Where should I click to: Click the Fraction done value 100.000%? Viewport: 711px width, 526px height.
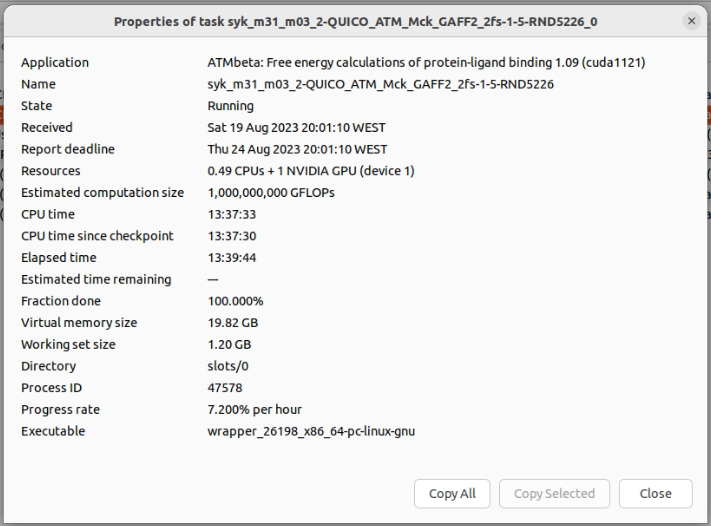[235, 301]
